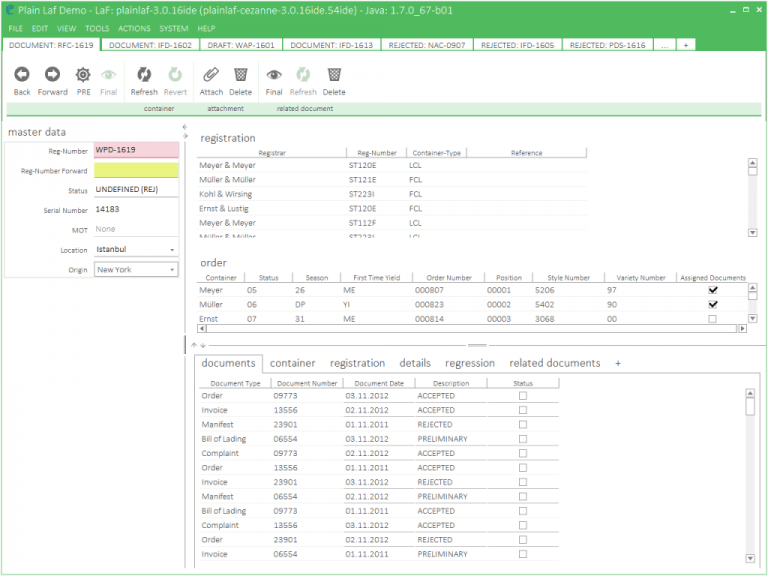
Task: Switch to the related documents tab
Action: coord(554,363)
